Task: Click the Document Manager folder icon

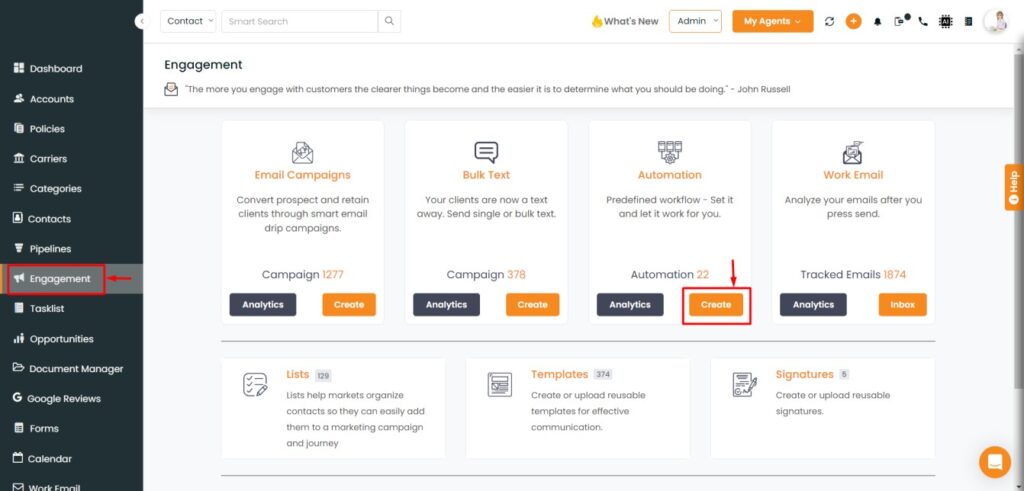Action: pos(18,368)
